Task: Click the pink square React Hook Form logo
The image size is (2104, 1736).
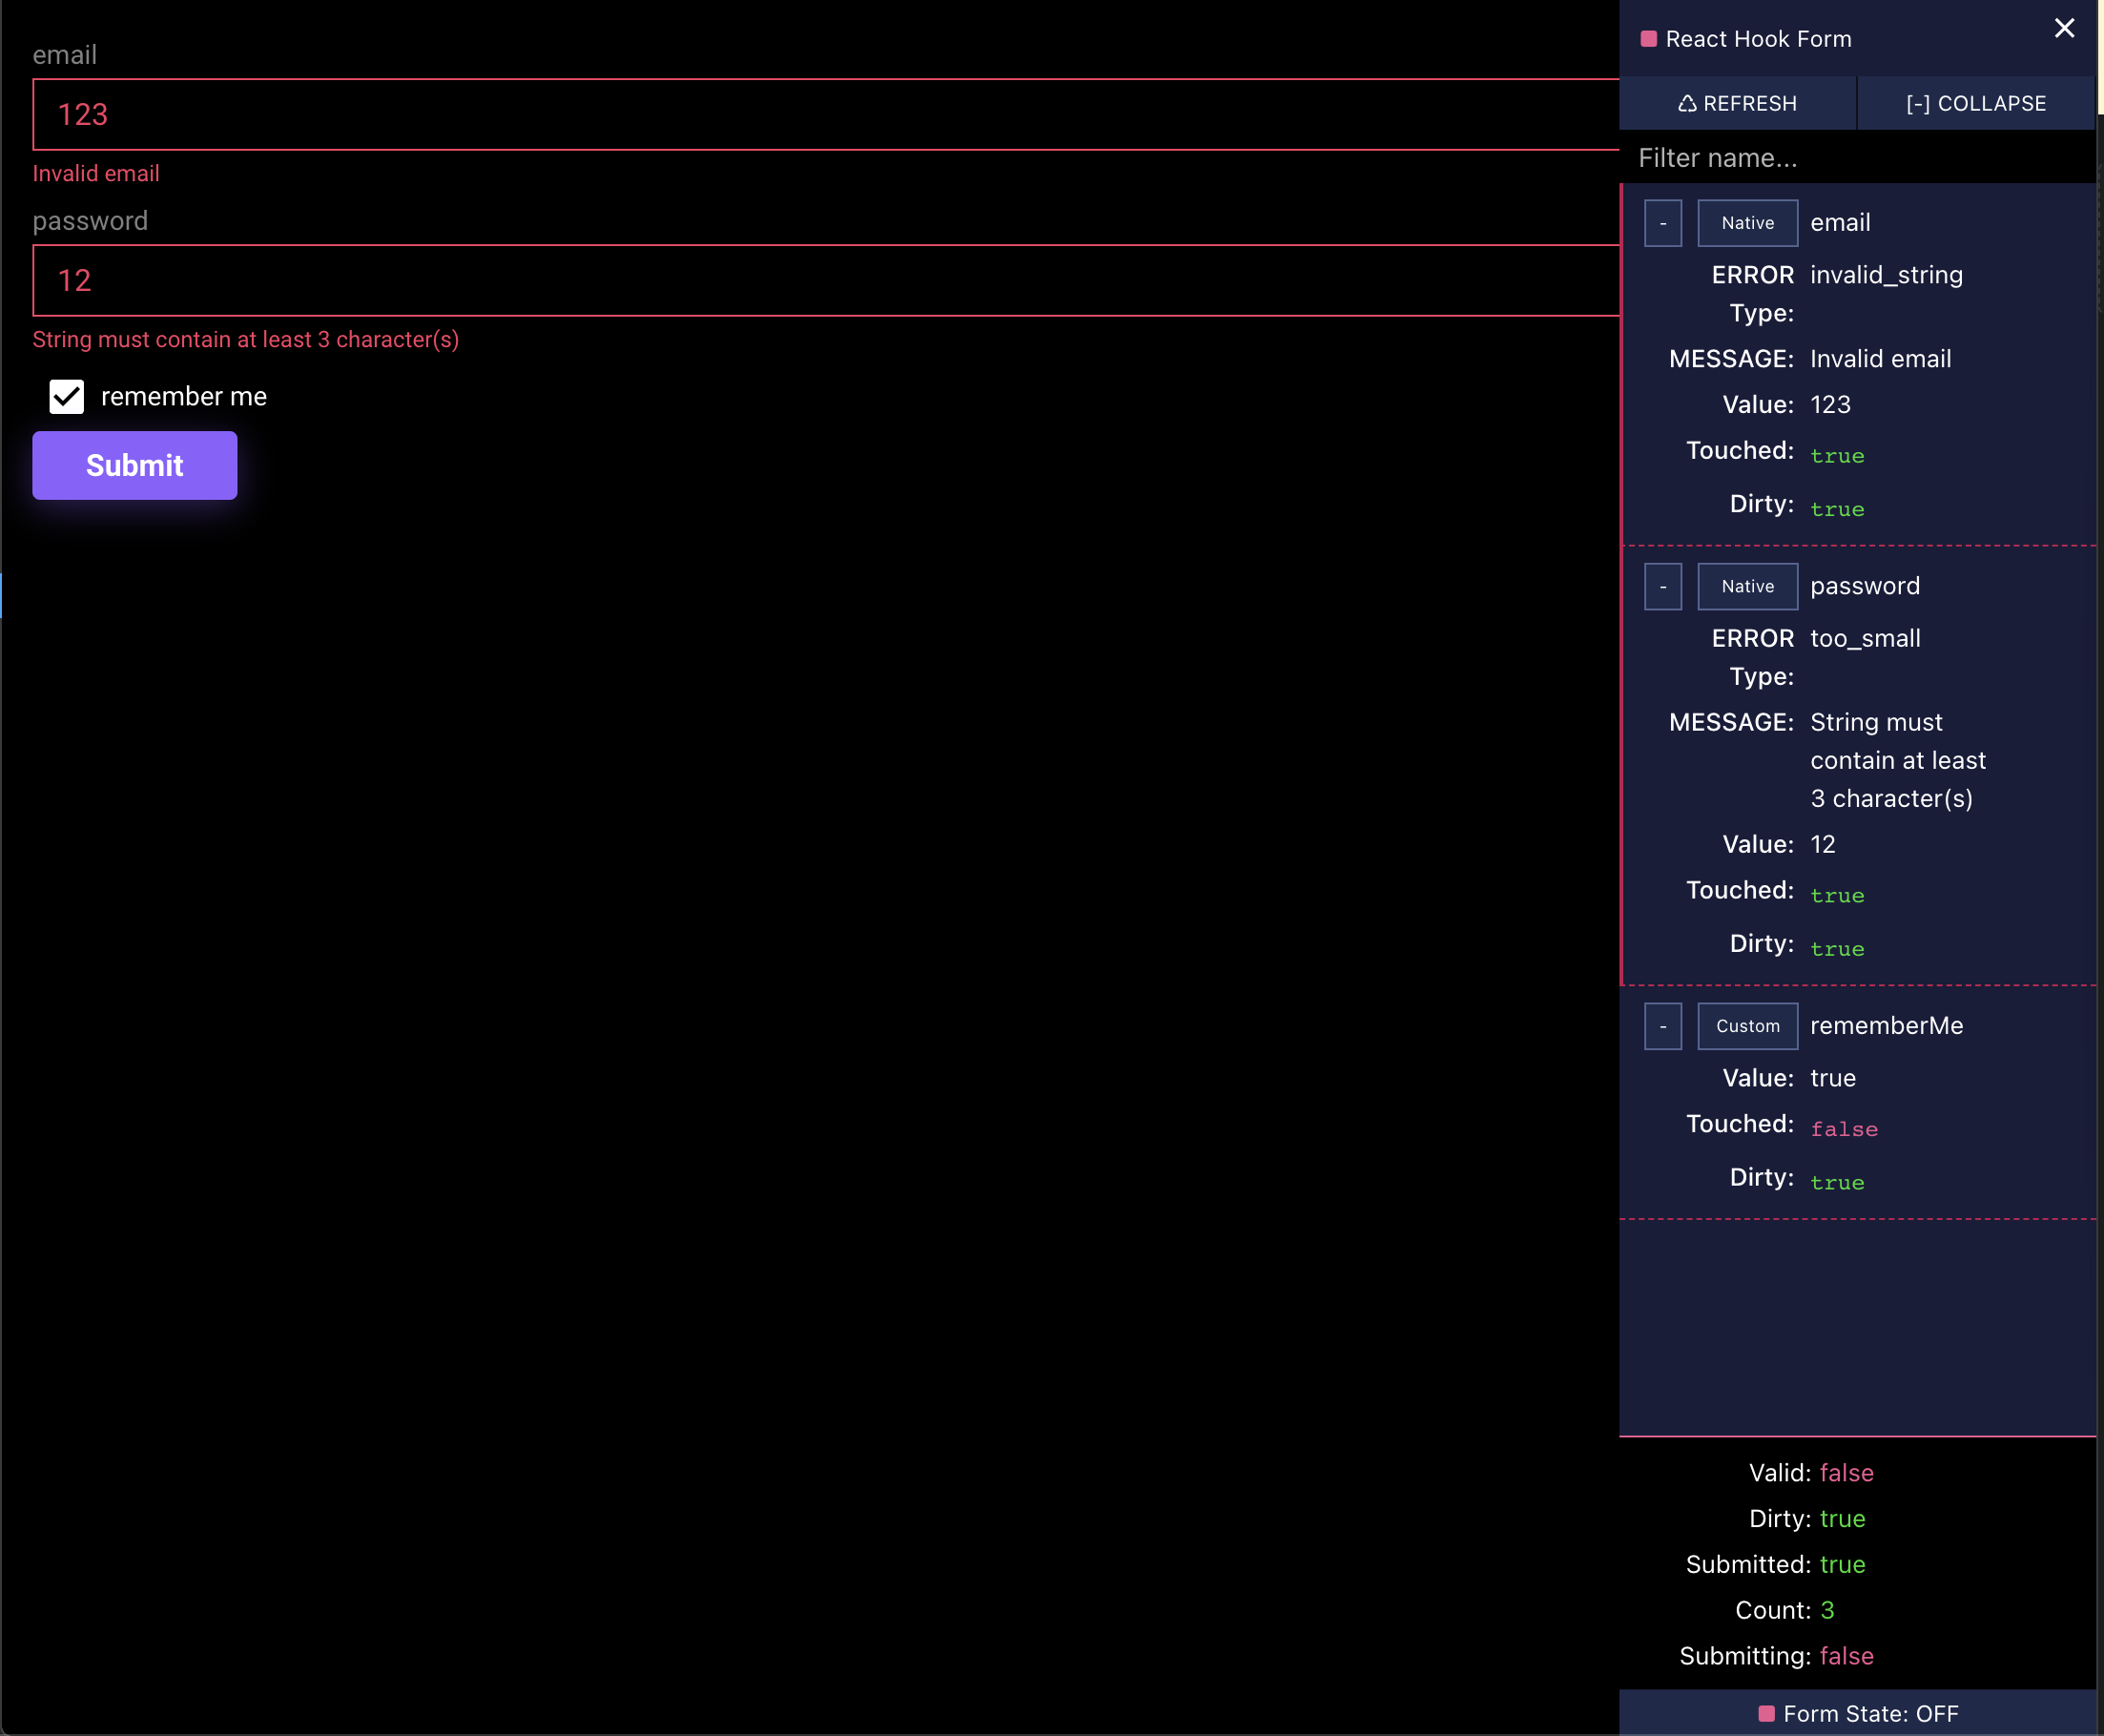Action: (1649, 39)
